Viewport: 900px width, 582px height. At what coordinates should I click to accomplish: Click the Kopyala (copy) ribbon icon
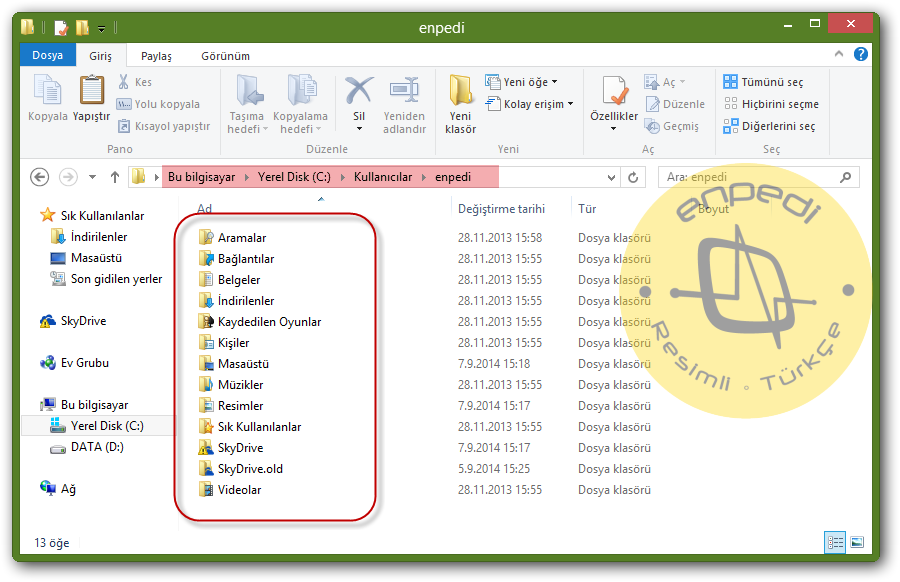point(48,91)
